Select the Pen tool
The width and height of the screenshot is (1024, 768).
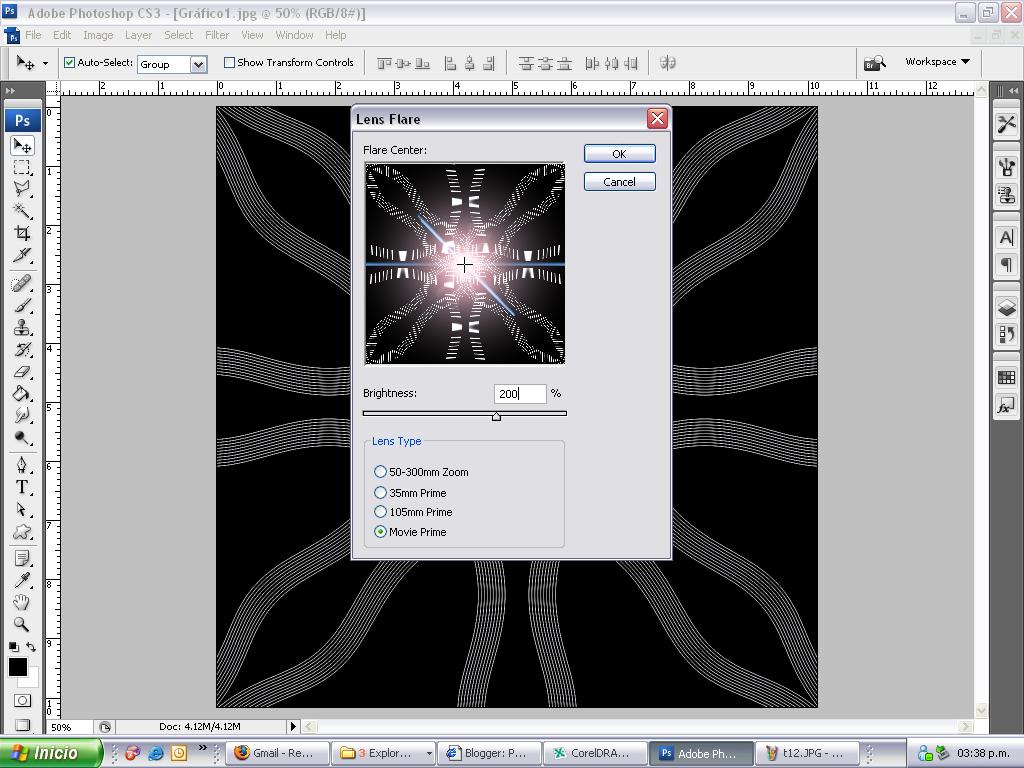[x=22, y=465]
